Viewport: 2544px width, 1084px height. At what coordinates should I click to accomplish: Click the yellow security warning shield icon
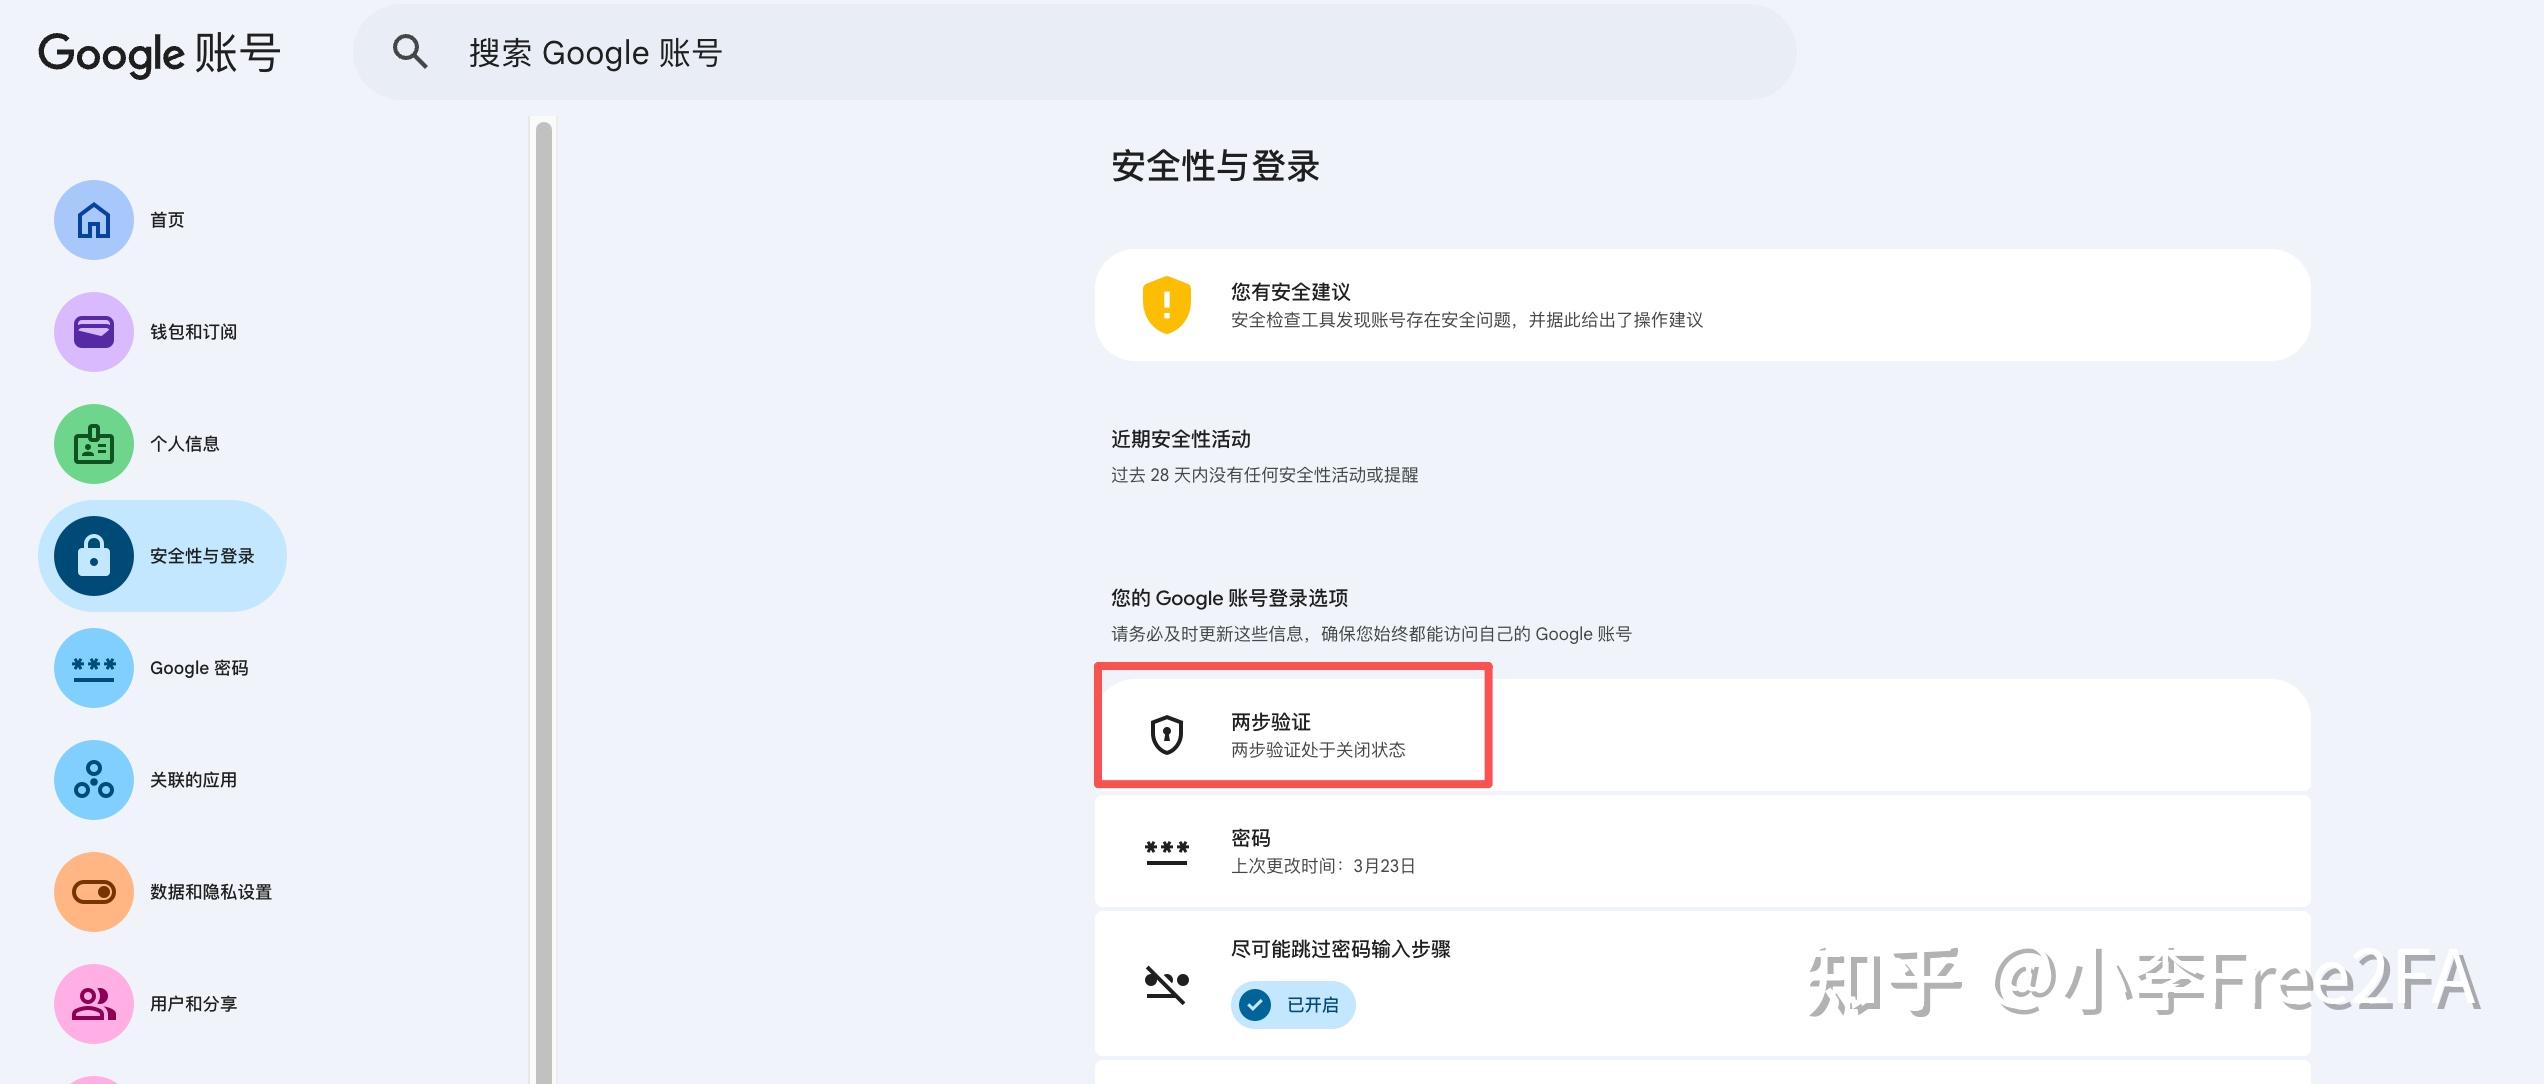(1167, 305)
